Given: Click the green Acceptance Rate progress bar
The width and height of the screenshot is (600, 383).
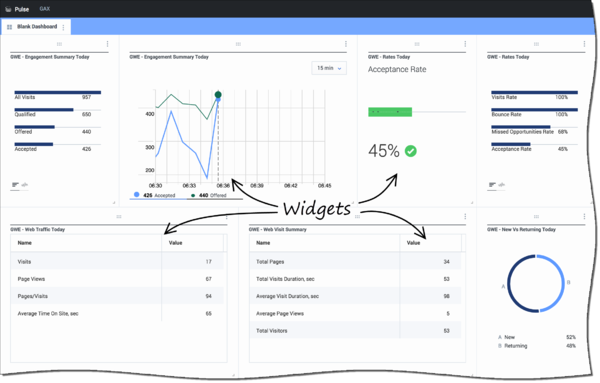Looking at the screenshot, I should 390,112.
